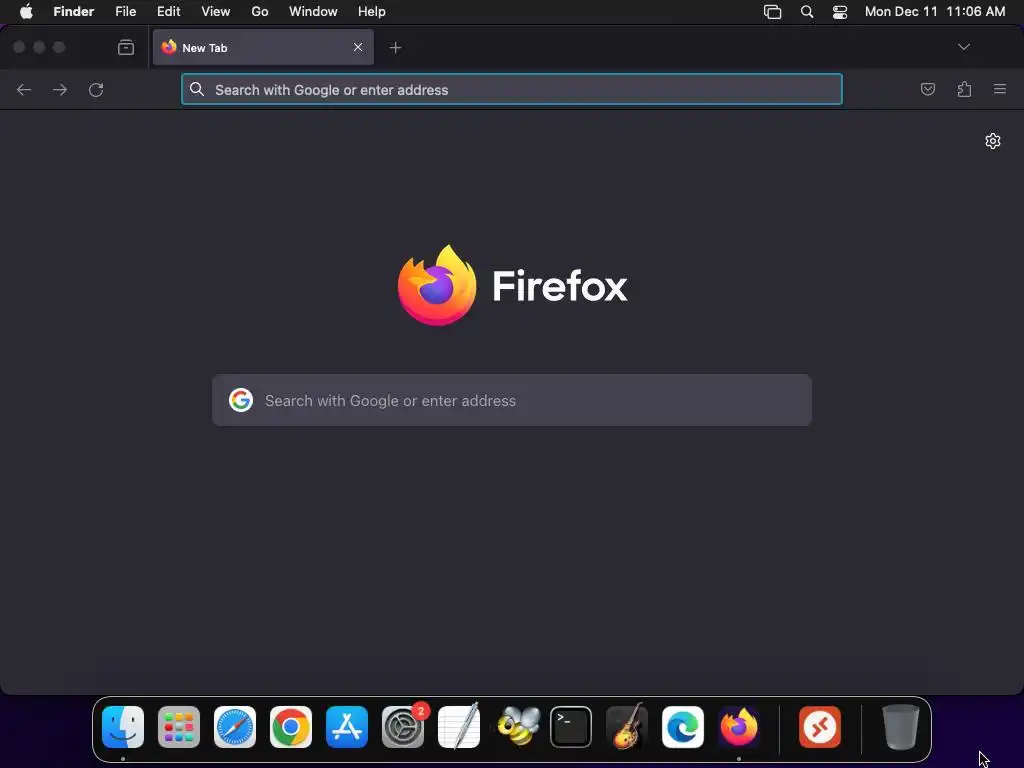Open the orange remote desktop app in Dock
This screenshot has height=768, width=1024.
tap(820, 727)
